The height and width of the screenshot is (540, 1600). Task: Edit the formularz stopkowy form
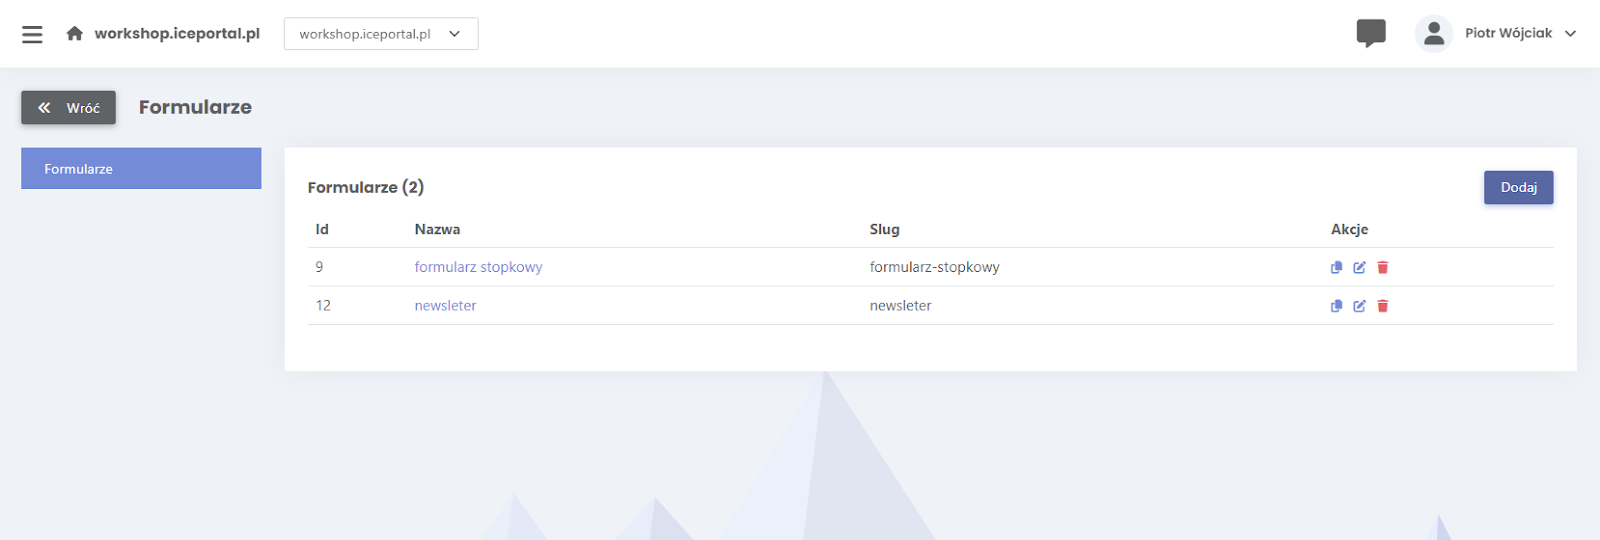tap(1359, 267)
